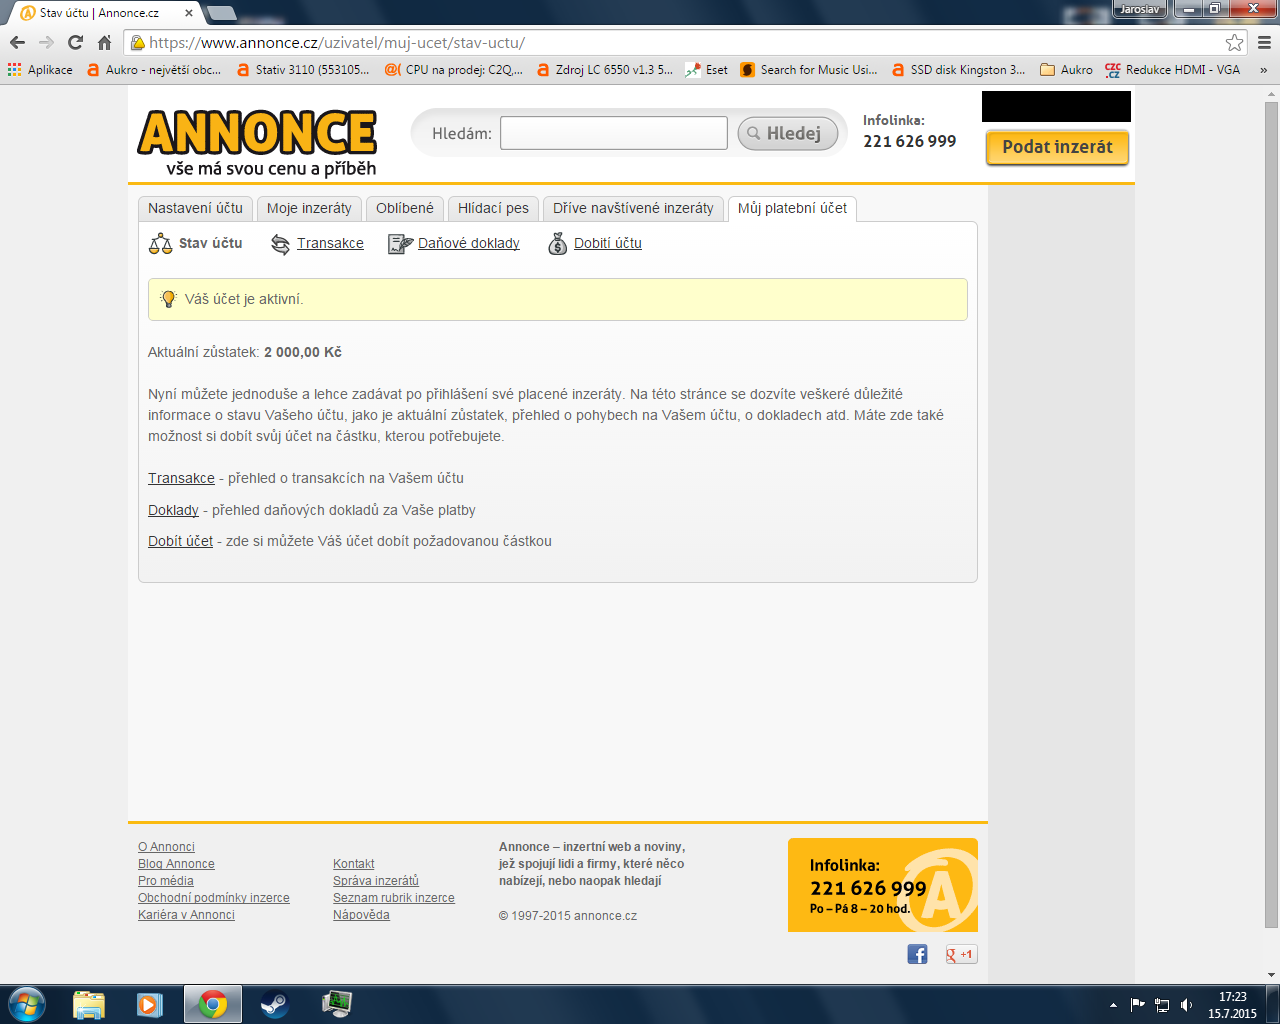Go to the Chrome home page icon
This screenshot has height=1024, width=1280.
104,43
